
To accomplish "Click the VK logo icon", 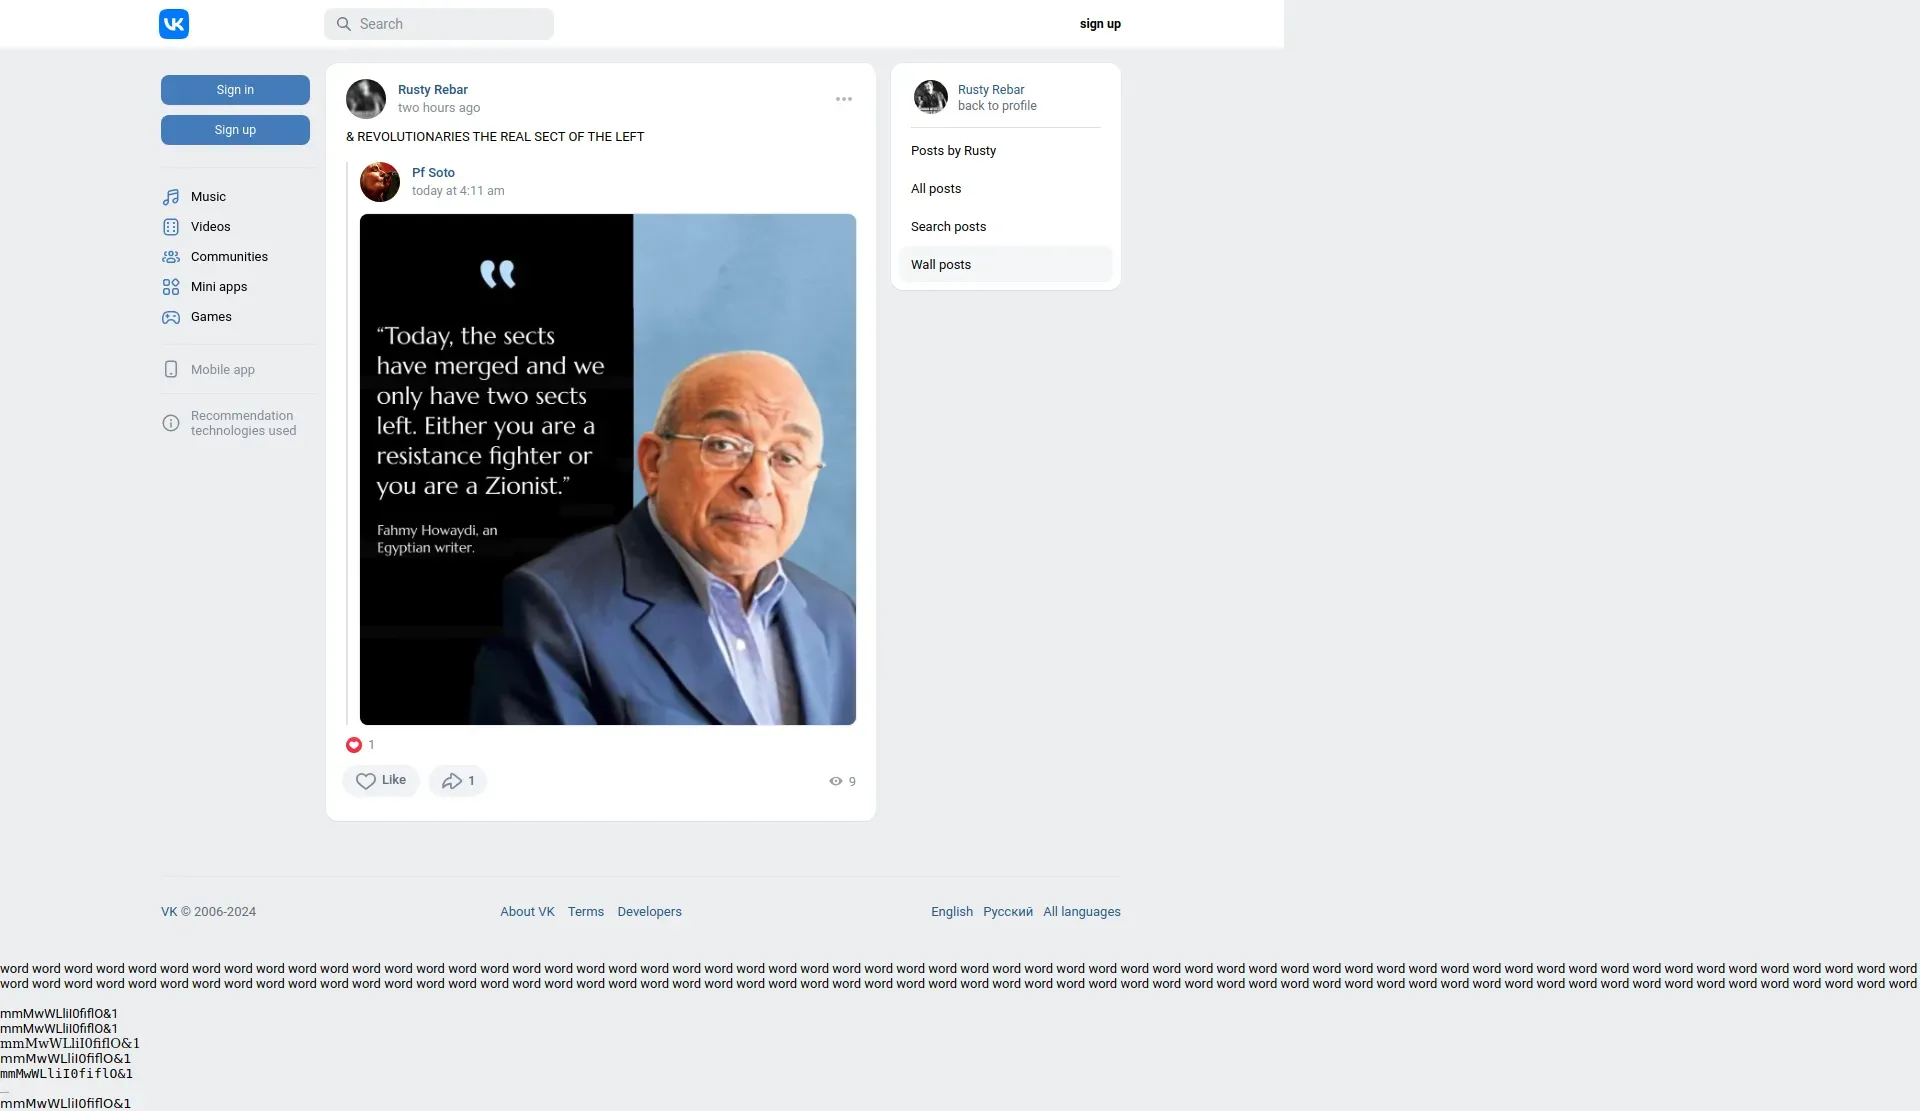I will (174, 24).
